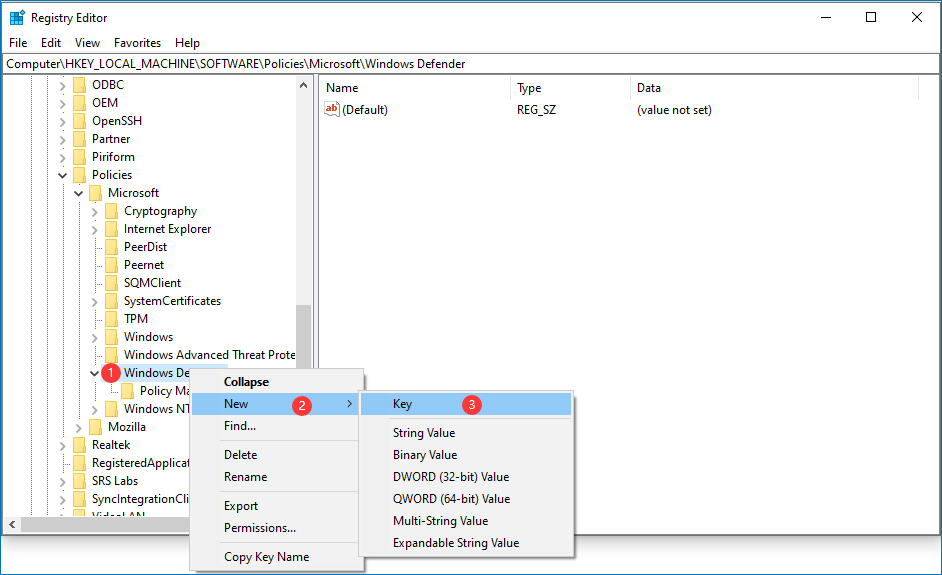Select Export in the context menu
Viewport: 942px width, 575px height.
click(x=277, y=506)
